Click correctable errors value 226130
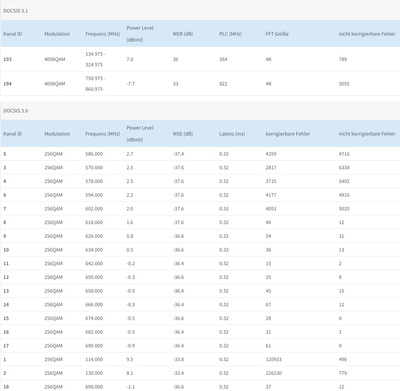Image resolution: width=400 pixels, height=391 pixels. coord(273,373)
